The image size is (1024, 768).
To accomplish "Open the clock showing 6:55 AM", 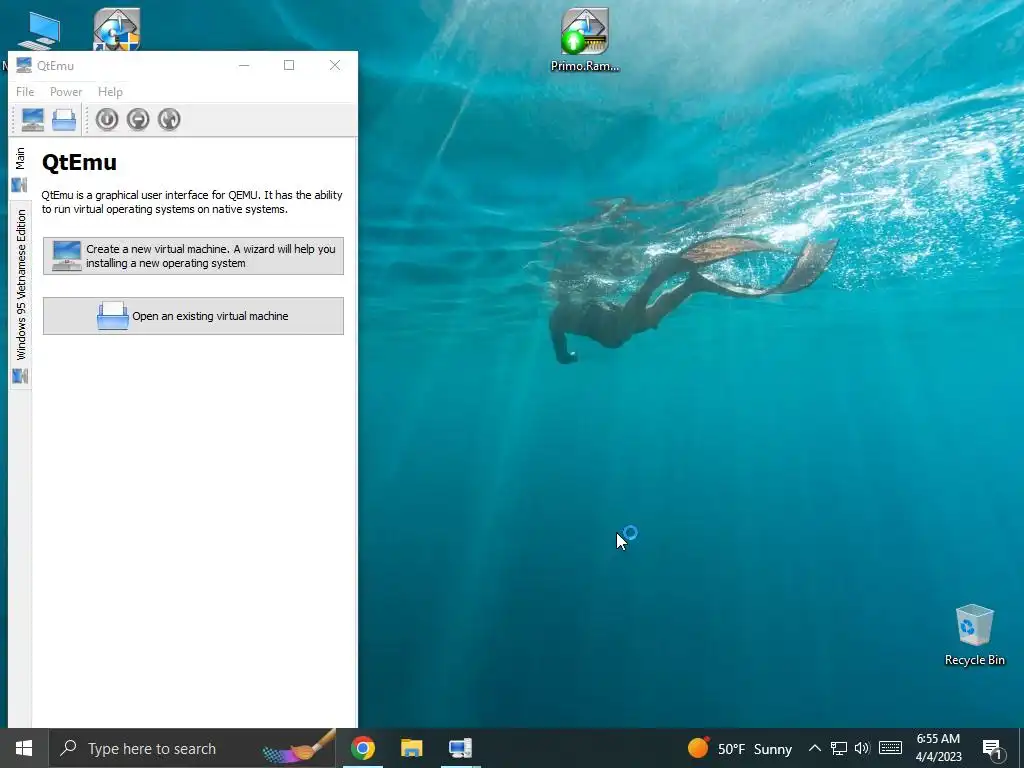I will (x=938, y=748).
